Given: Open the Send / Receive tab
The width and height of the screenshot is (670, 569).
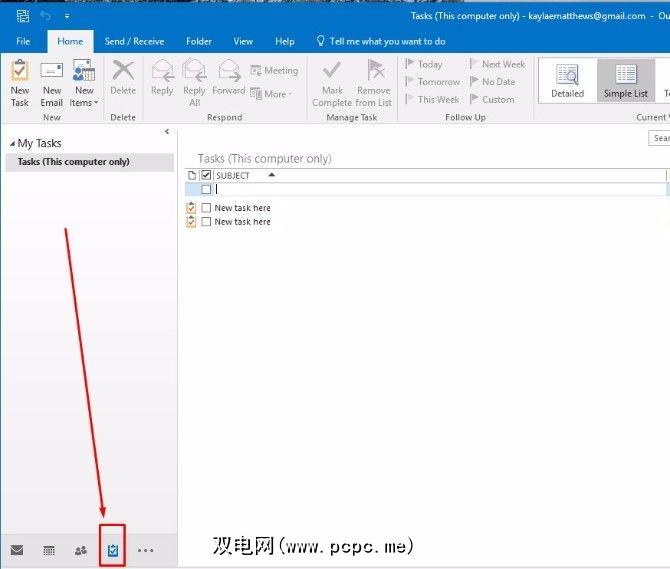Looking at the screenshot, I should coord(134,41).
